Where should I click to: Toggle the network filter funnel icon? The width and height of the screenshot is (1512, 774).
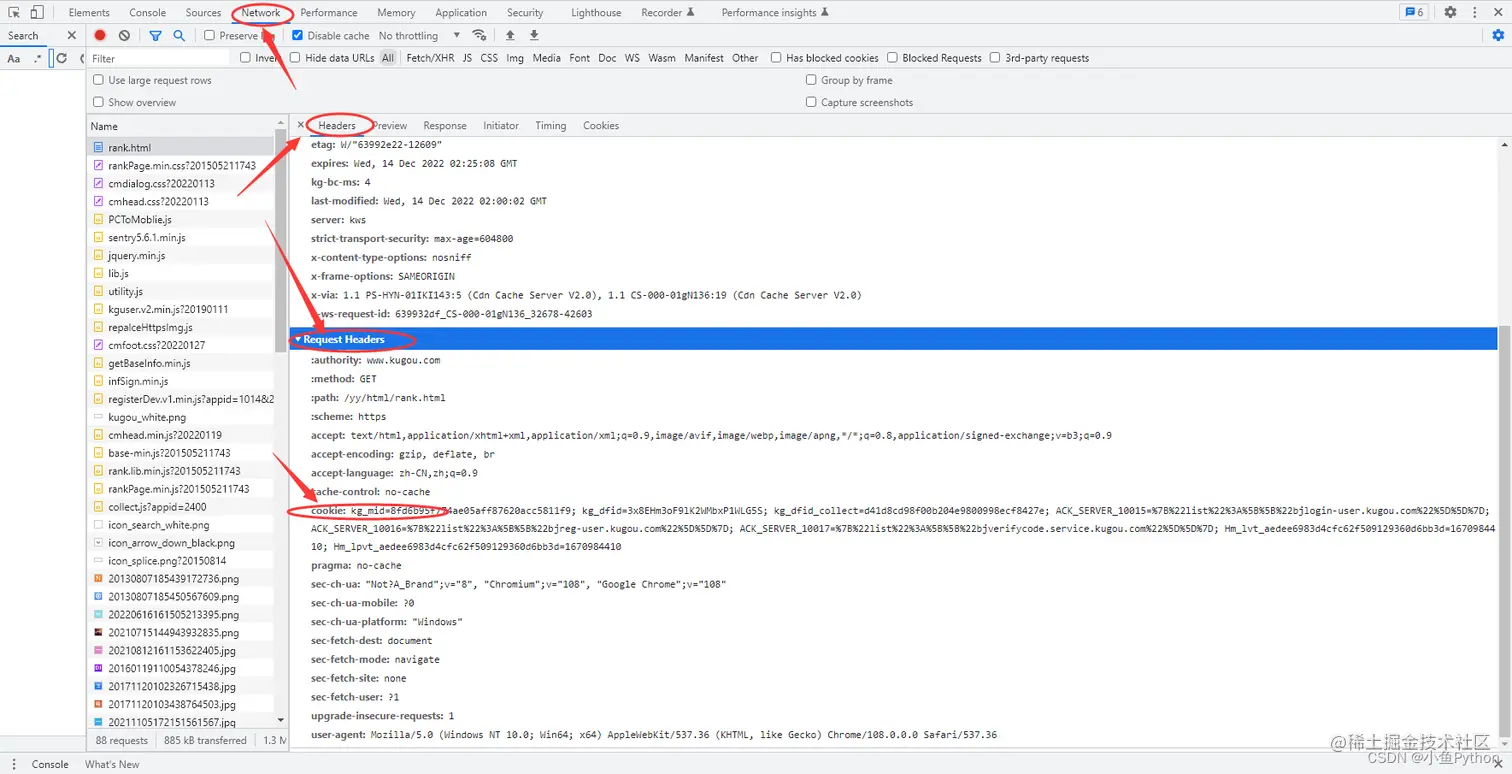pyautogui.click(x=155, y=35)
